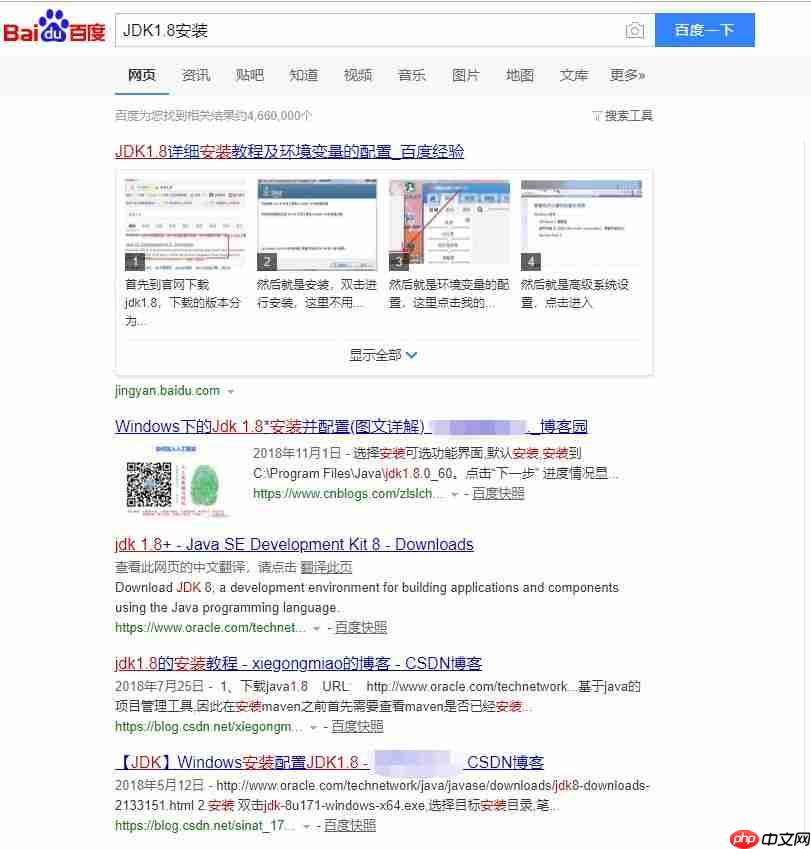Select the 音乐 (Music) search category
Screen dimensions: 811x849
click(x=412, y=75)
